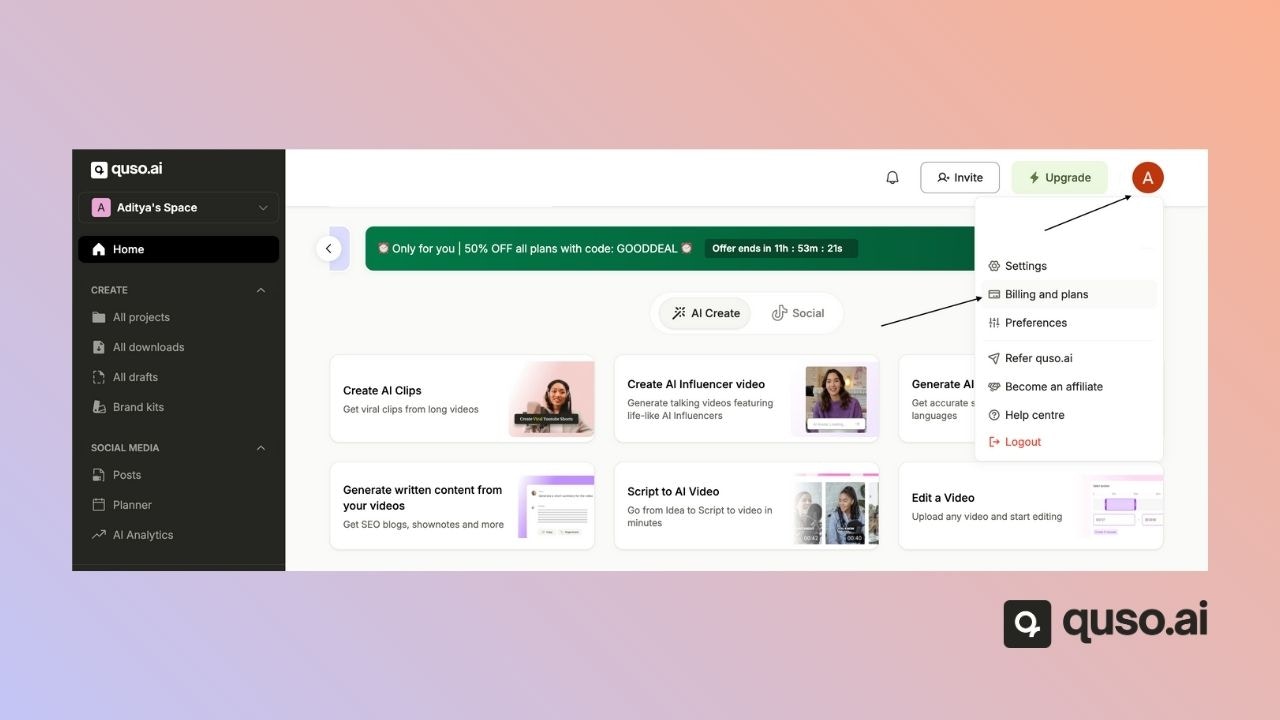Click the Home house icon
Screen dimensions: 1280x720
click(98, 249)
